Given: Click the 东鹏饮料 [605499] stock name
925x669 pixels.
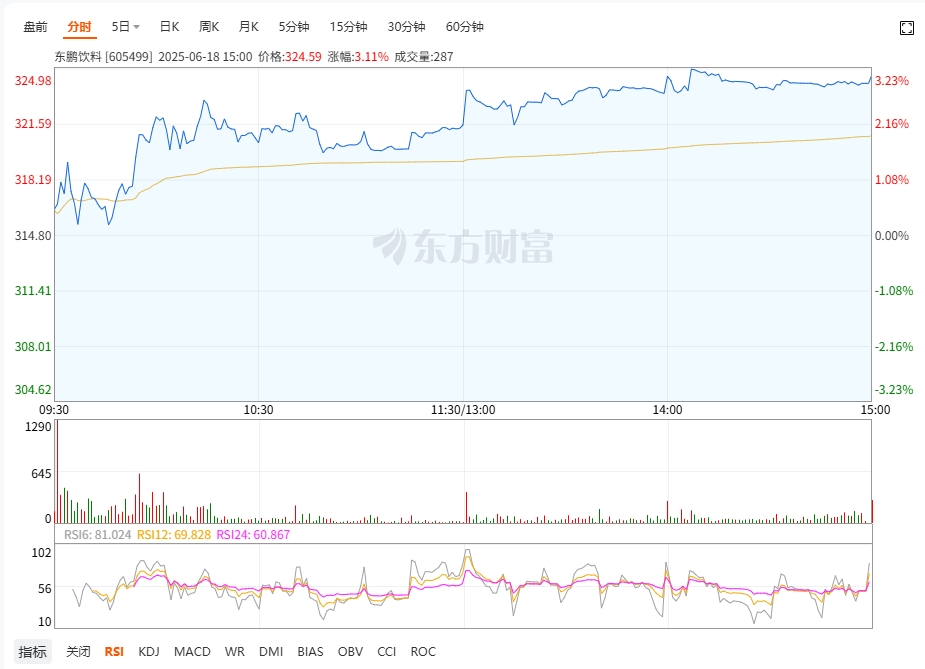Looking at the screenshot, I should click(103, 57).
